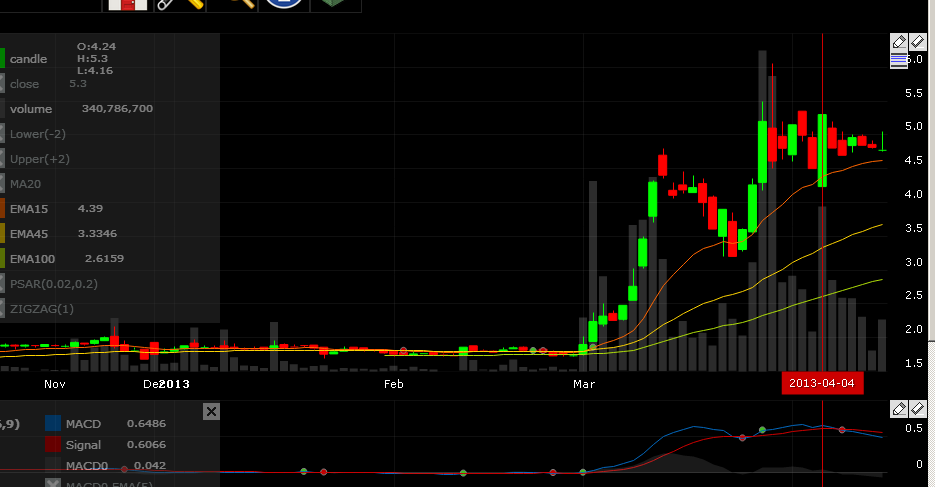Click the red Signal color swatch

point(53,444)
